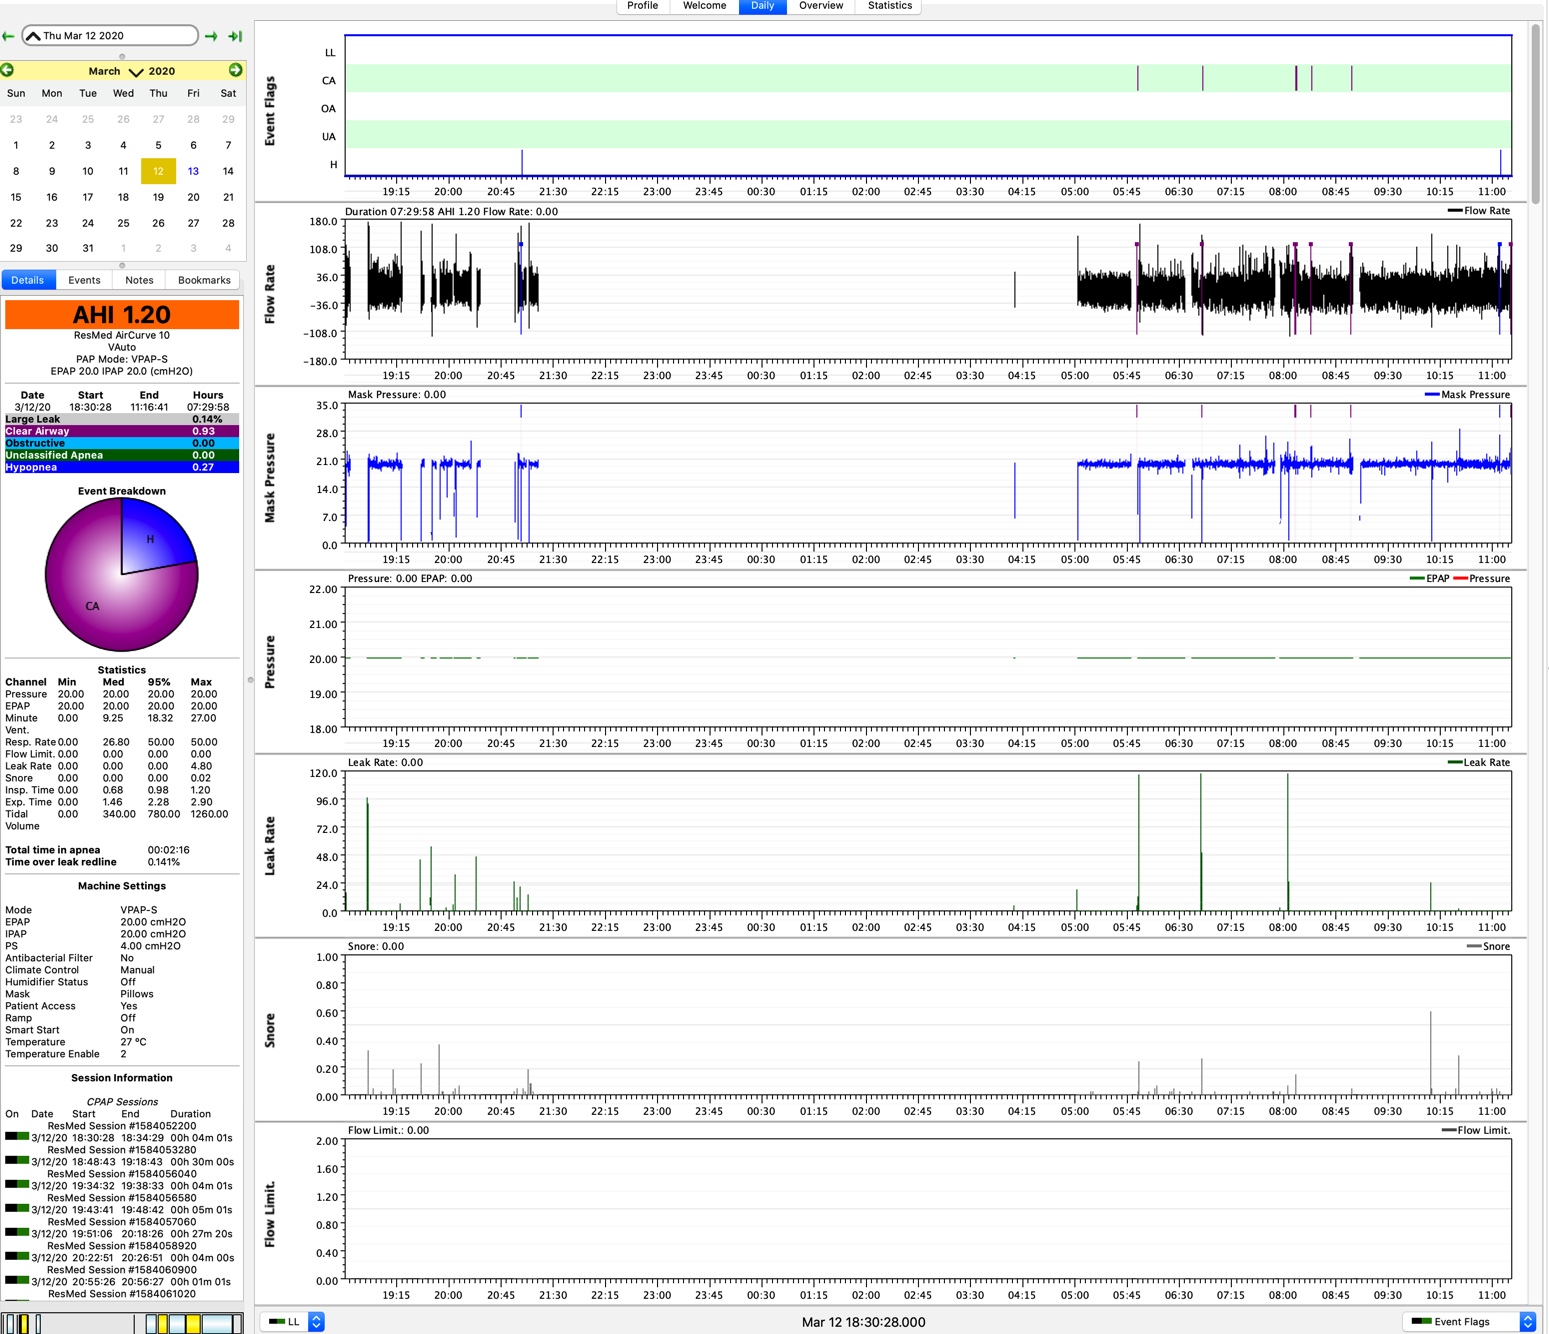Toggle session #1584056580 on/off switch
1549x1334 pixels.
[x=17, y=1208]
